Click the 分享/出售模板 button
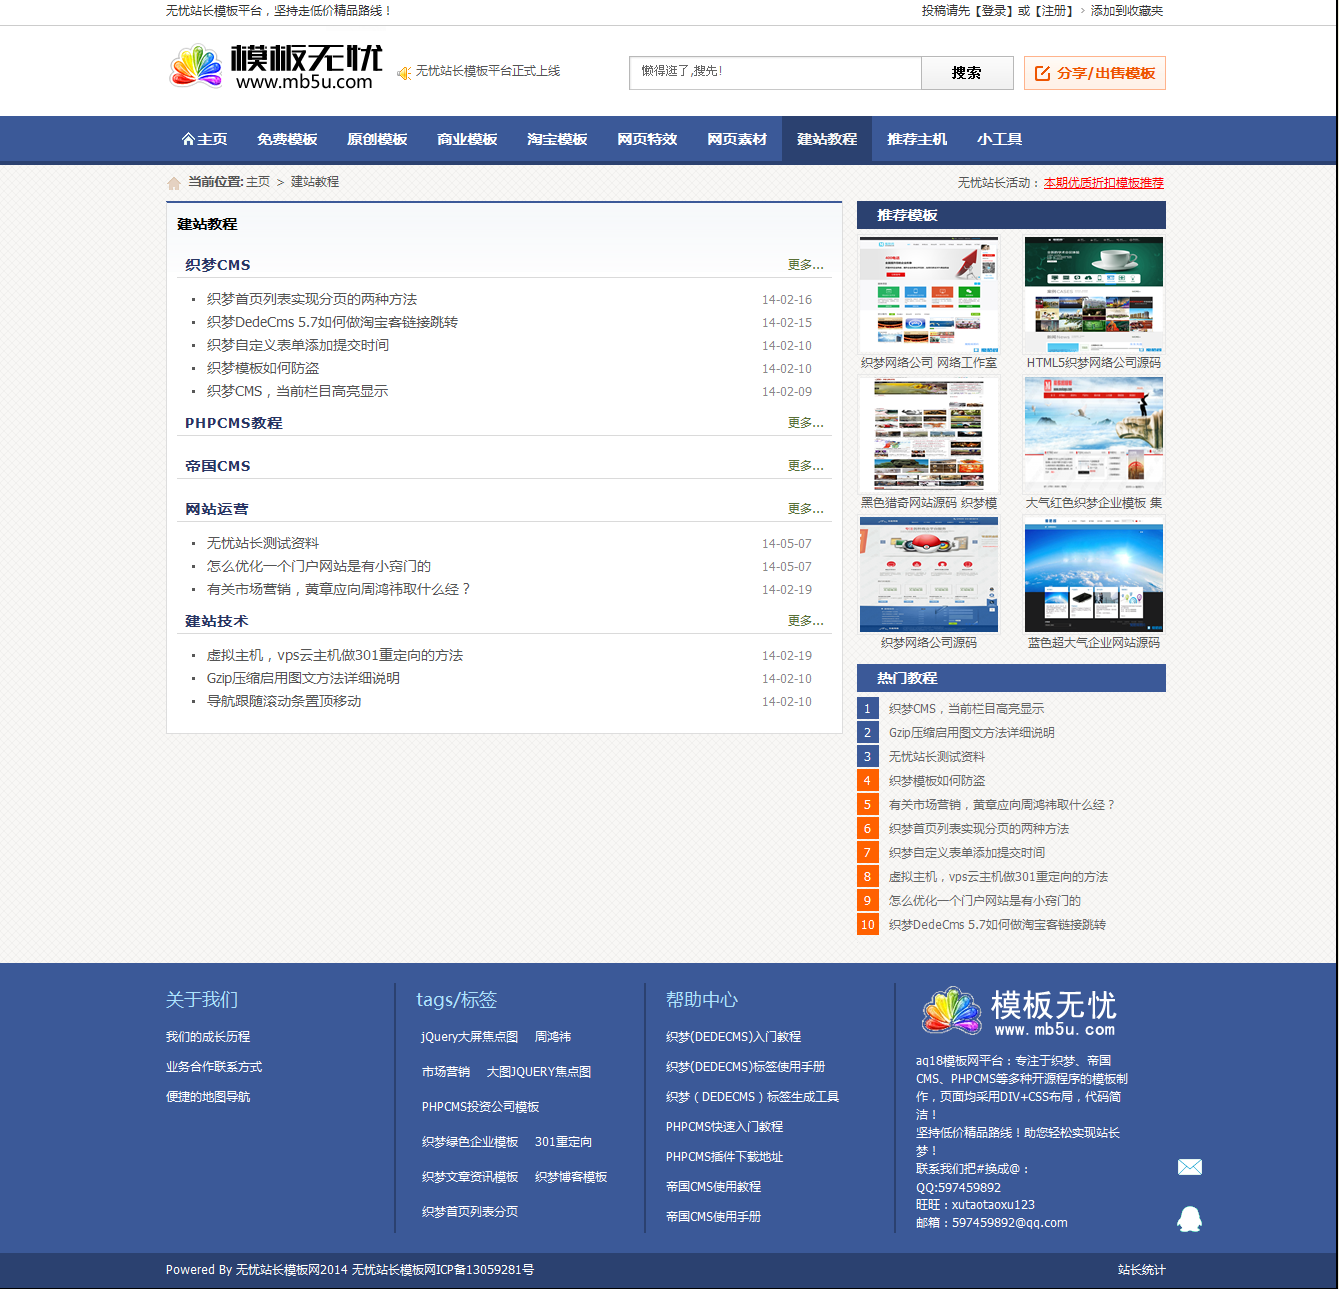This screenshot has width=1340, height=1289. coord(1094,73)
